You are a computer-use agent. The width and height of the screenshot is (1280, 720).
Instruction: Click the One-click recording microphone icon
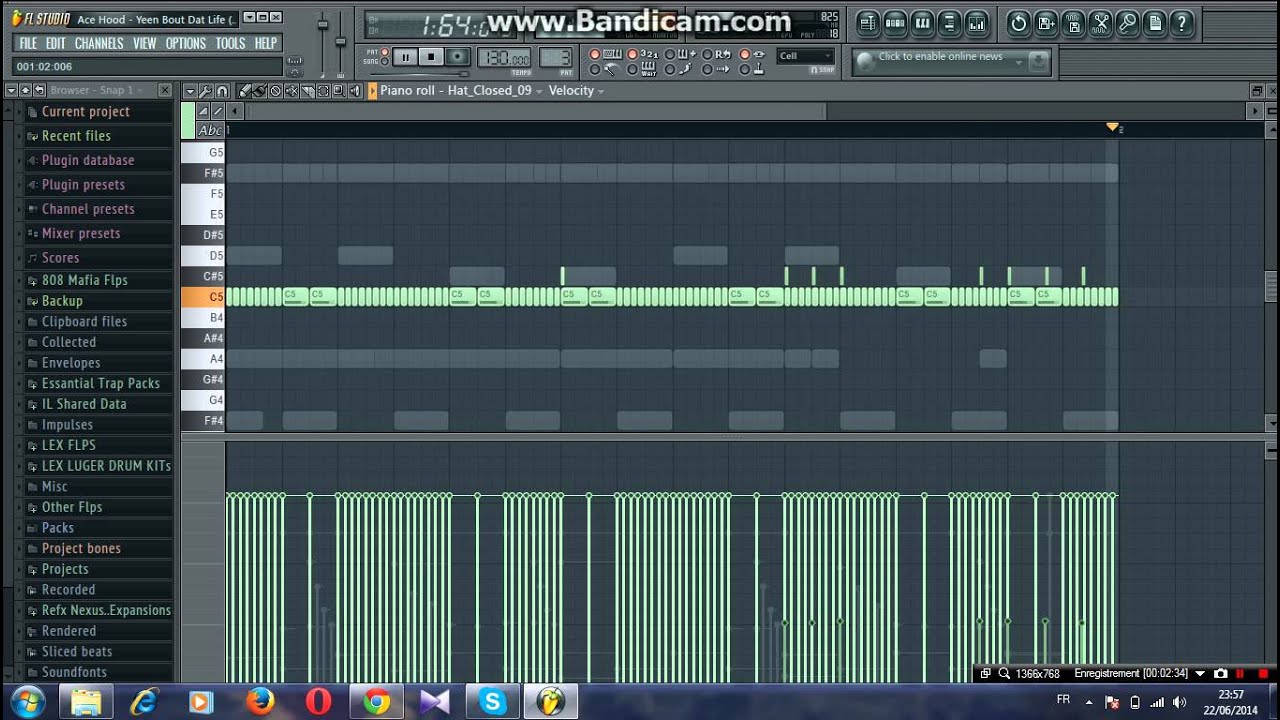(x=1127, y=23)
